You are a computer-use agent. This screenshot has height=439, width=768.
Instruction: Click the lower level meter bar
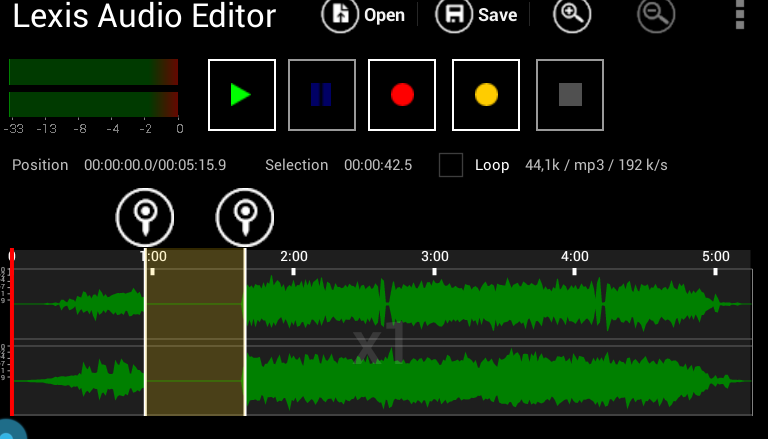tap(94, 104)
